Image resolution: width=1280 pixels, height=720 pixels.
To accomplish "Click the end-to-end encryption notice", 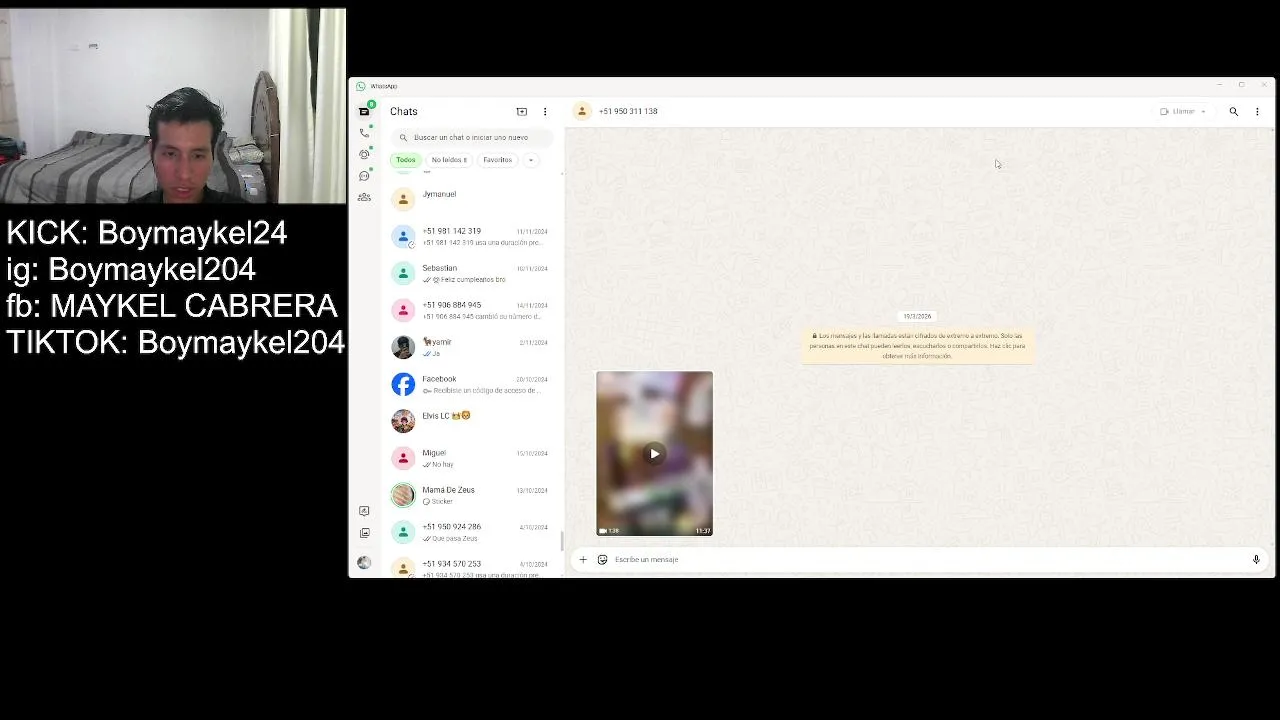I will coord(918,345).
